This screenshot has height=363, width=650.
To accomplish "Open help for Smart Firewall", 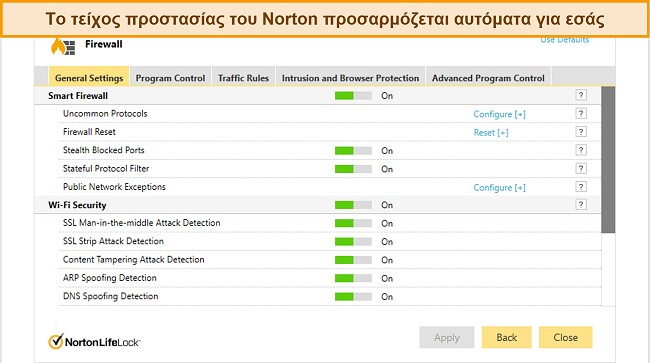I will 581,95.
